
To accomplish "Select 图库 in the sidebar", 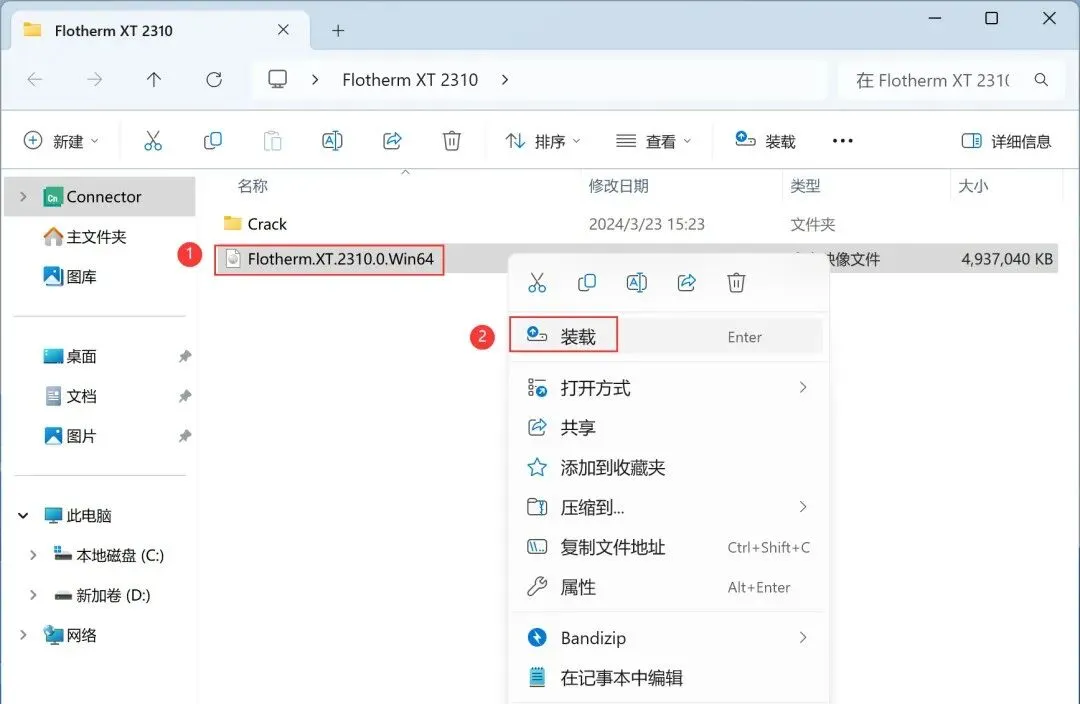I will (x=70, y=277).
